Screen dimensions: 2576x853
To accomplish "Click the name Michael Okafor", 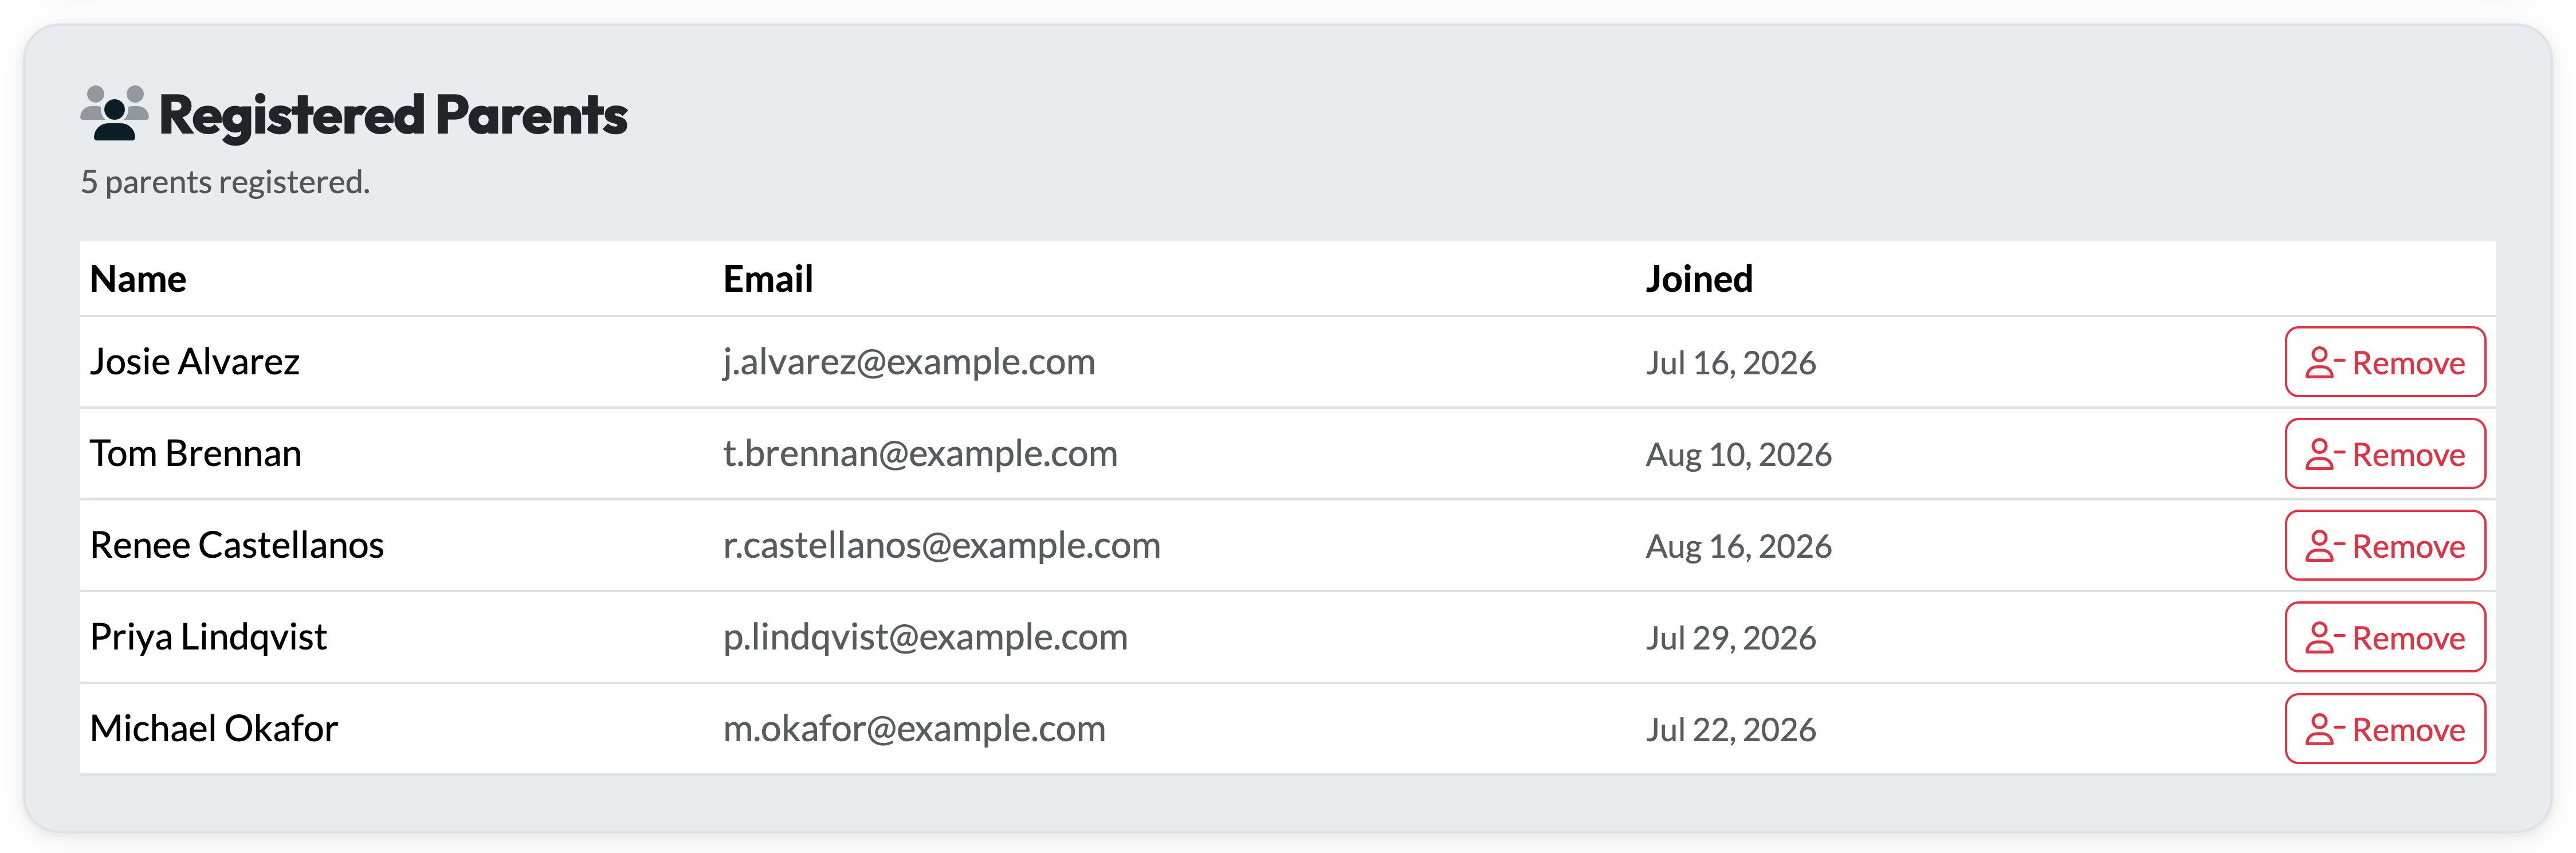I will 214,729.
